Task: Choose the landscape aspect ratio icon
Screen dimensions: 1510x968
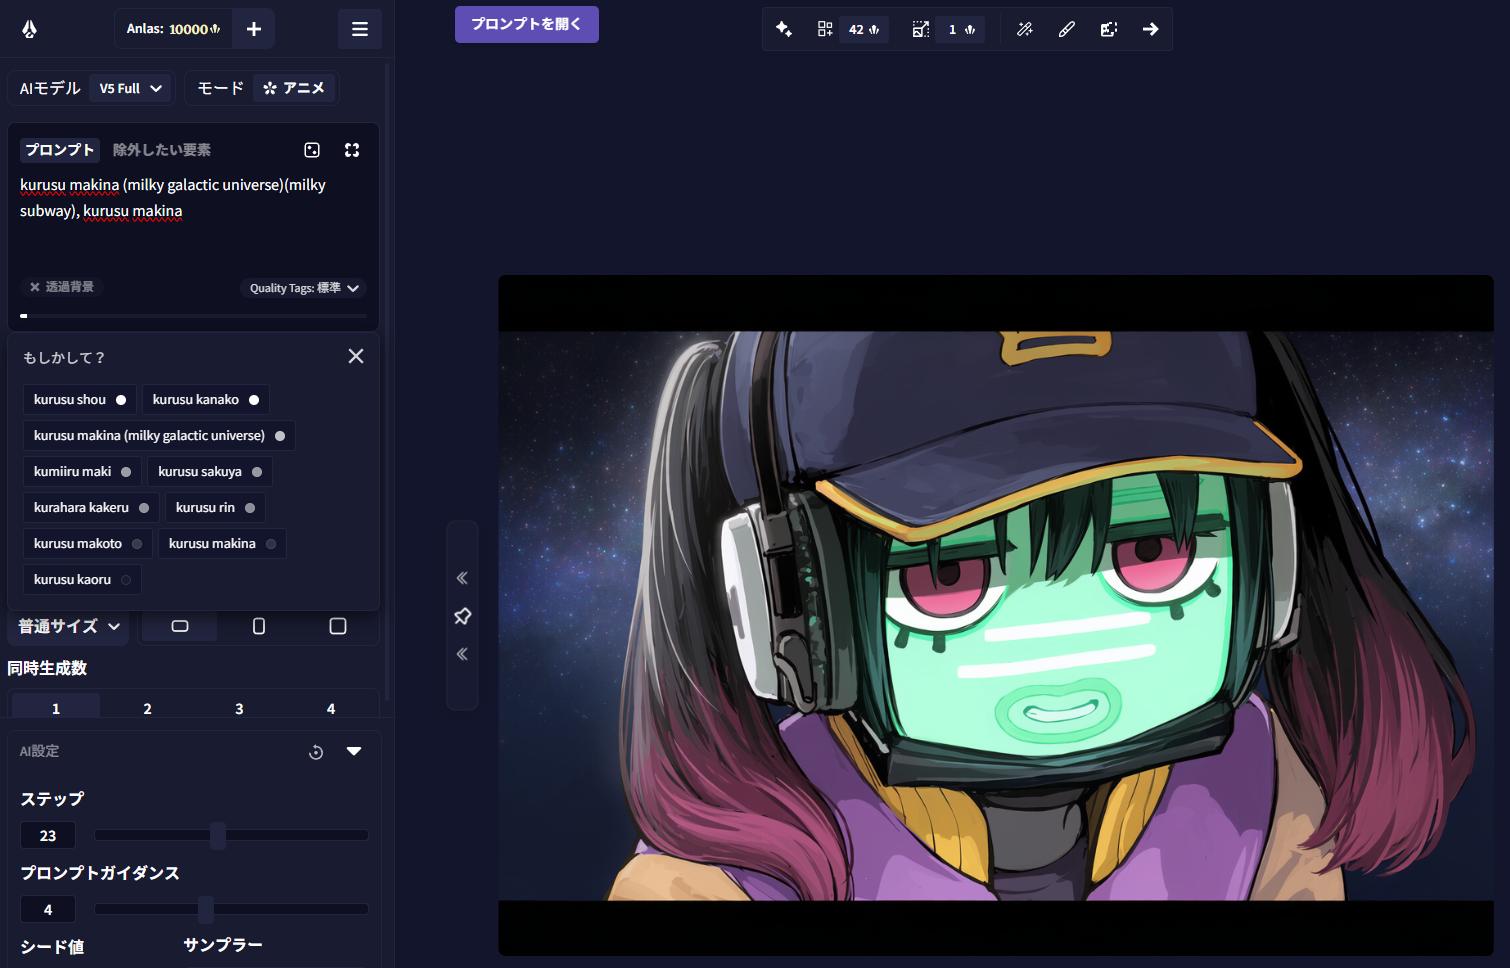Action: [x=180, y=626]
